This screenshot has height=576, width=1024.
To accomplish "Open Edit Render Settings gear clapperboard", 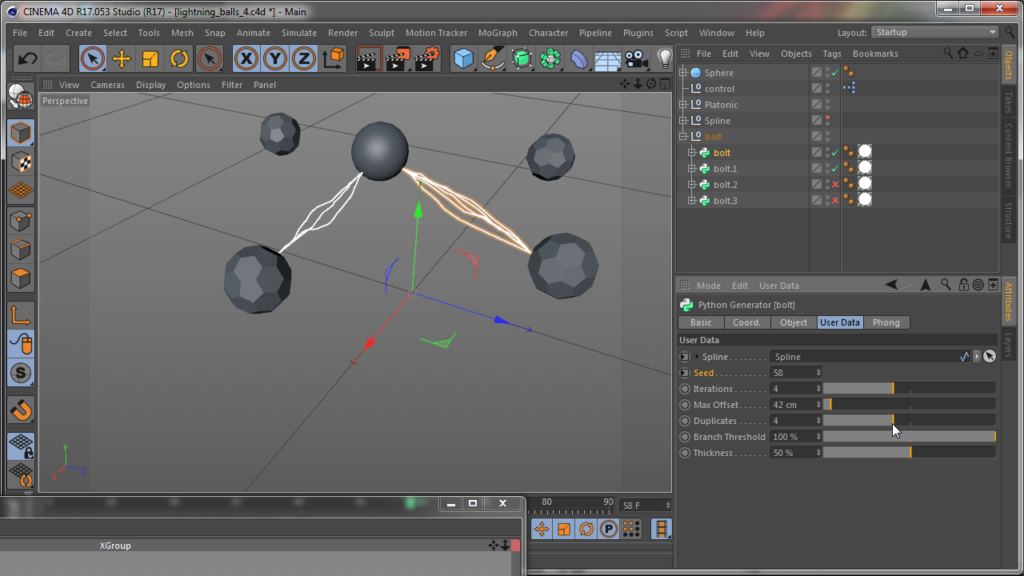I will (x=426, y=59).
